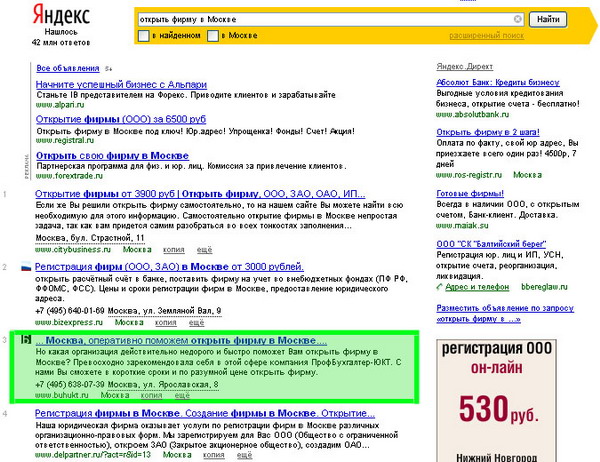Image resolution: width=600 pixels, height=462 pixels.
Task: Click 'Москва' region label under citybusiness.ru
Action: click(137, 250)
